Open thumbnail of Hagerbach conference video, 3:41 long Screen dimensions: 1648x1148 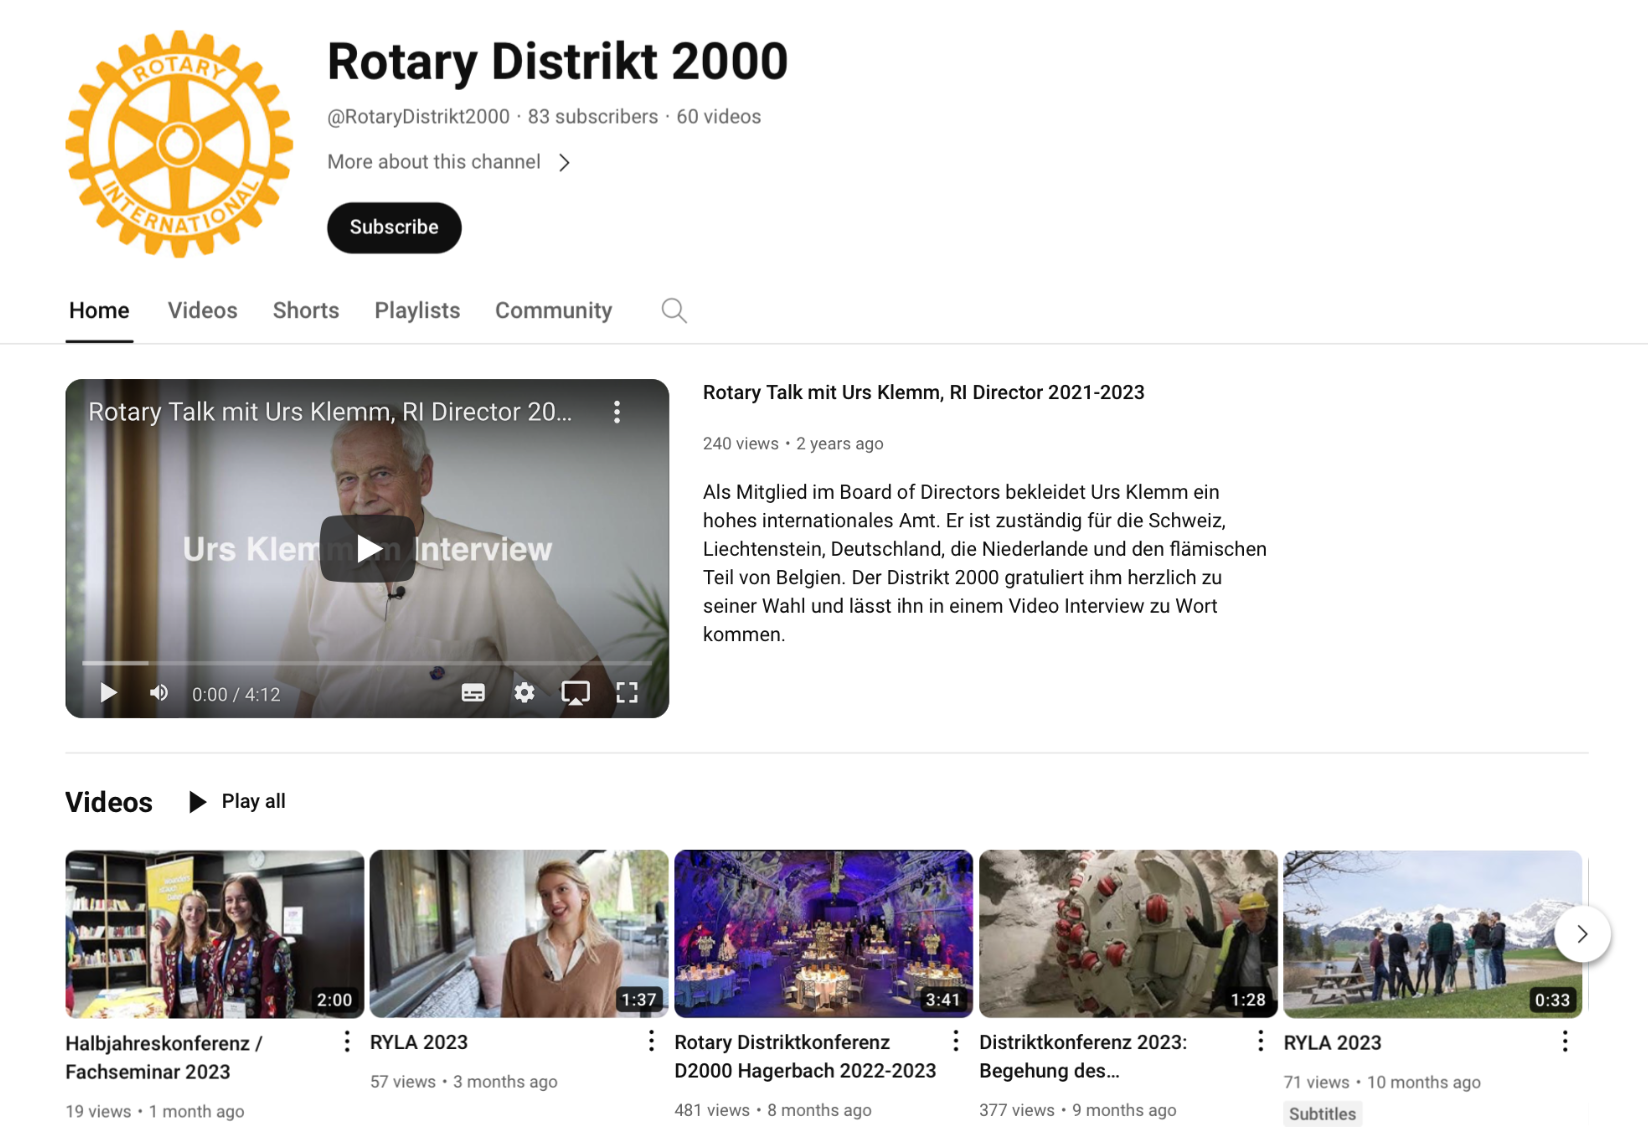pyautogui.click(x=824, y=934)
